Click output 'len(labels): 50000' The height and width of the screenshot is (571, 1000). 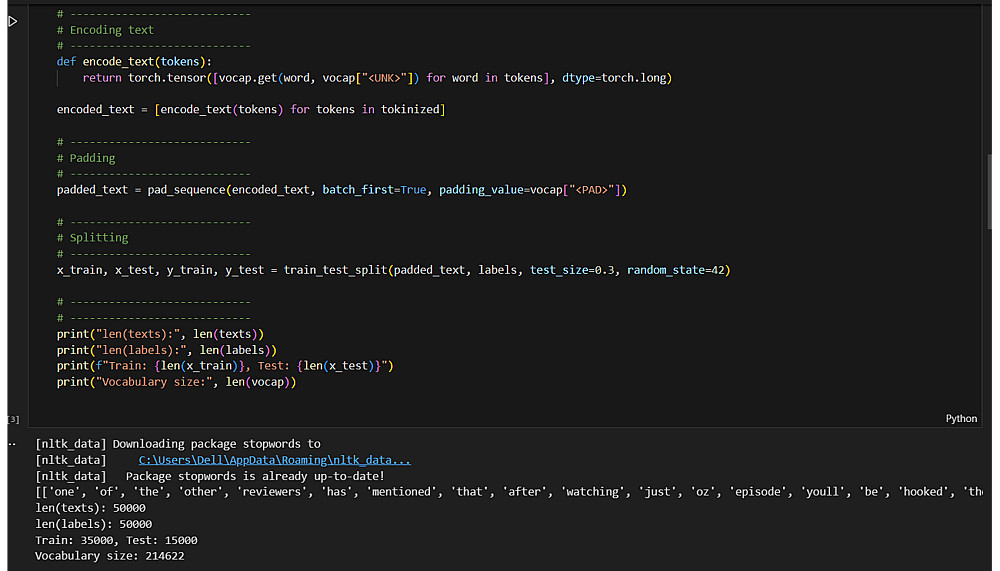(x=94, y=524)
